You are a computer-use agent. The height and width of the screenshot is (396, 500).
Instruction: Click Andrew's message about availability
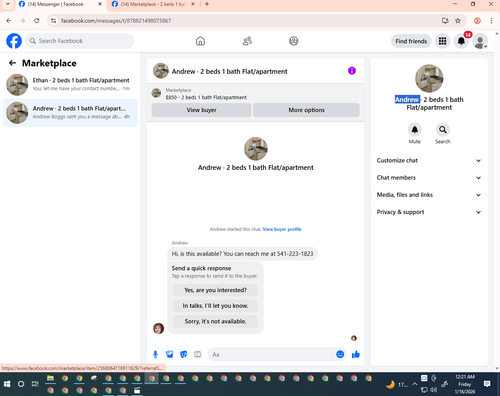tap(242, 254)
